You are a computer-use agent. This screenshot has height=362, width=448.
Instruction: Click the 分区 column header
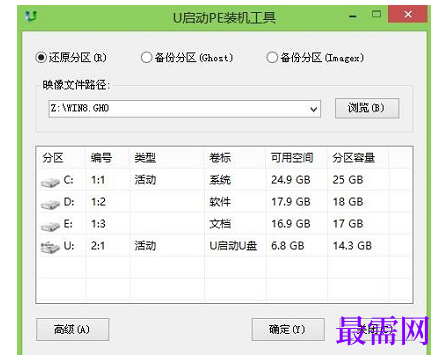point(53,158)
